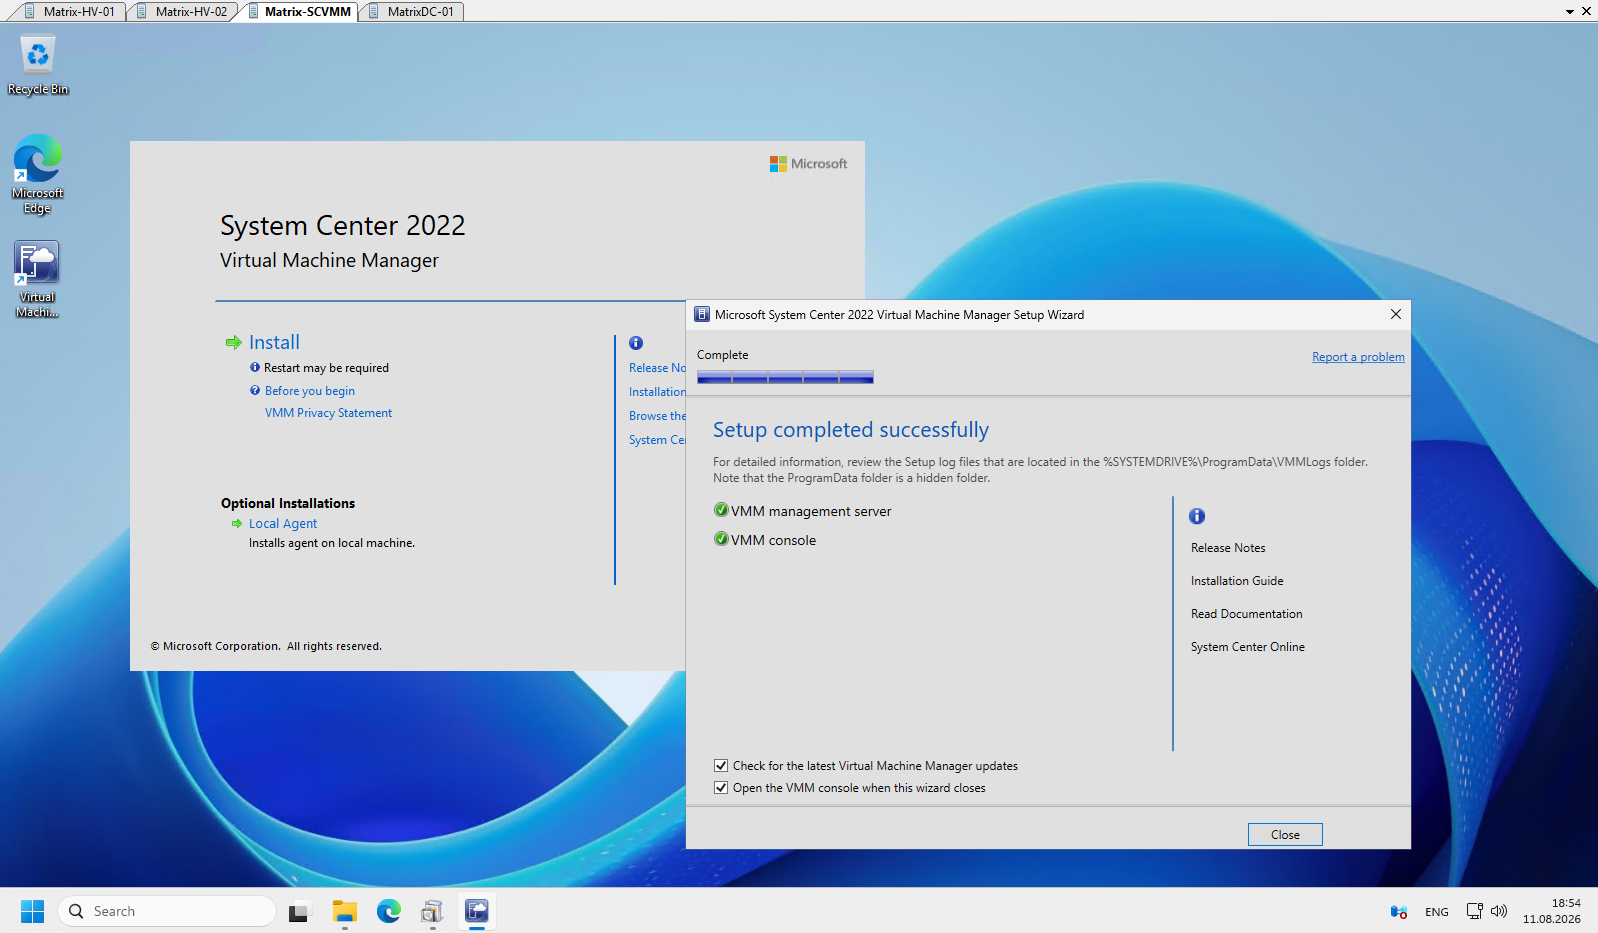Close the Setup Wizard with the title bar X

[x=1396, y=314]
